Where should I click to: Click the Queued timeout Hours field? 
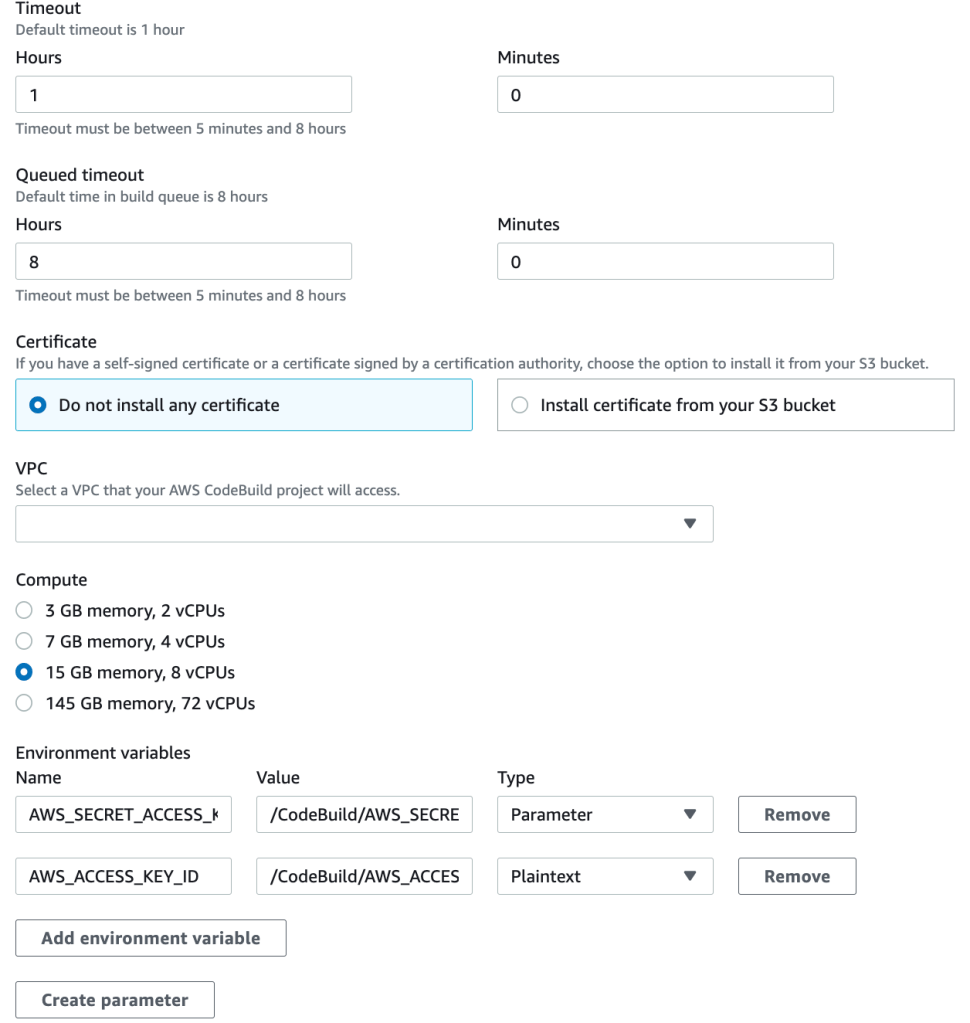tap(184, 262)
